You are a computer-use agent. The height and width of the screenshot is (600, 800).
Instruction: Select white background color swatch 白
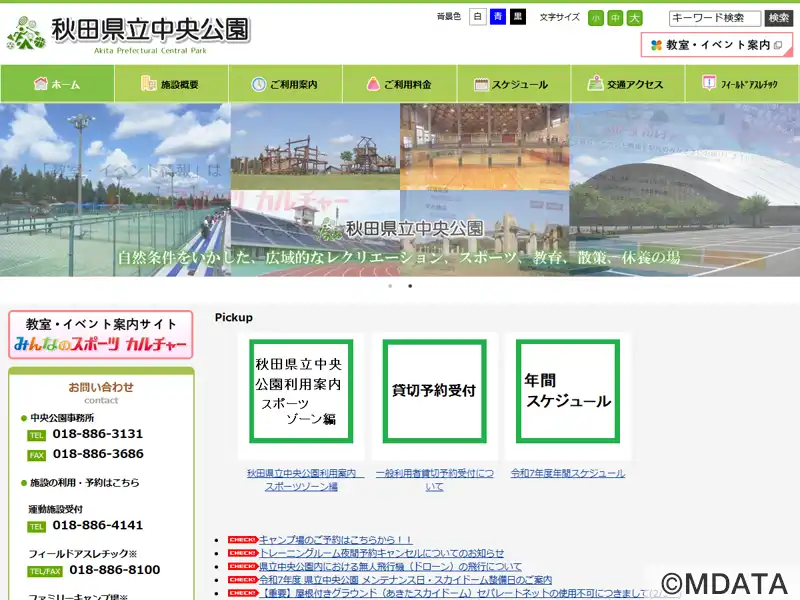(x=478, y=17)
